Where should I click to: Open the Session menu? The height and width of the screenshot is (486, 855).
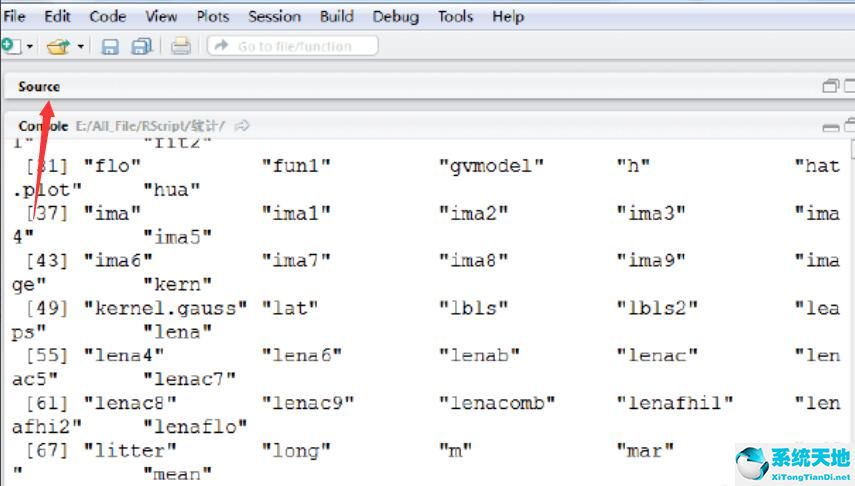274,16
